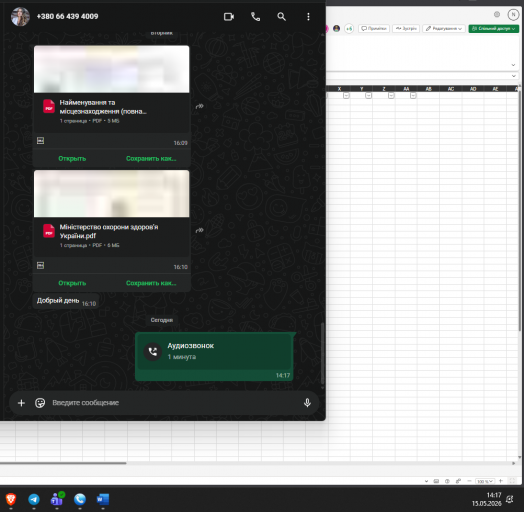Click caption icon on the 16:09 document message
This screenshot has height=512, width=524.
point(40,141)
